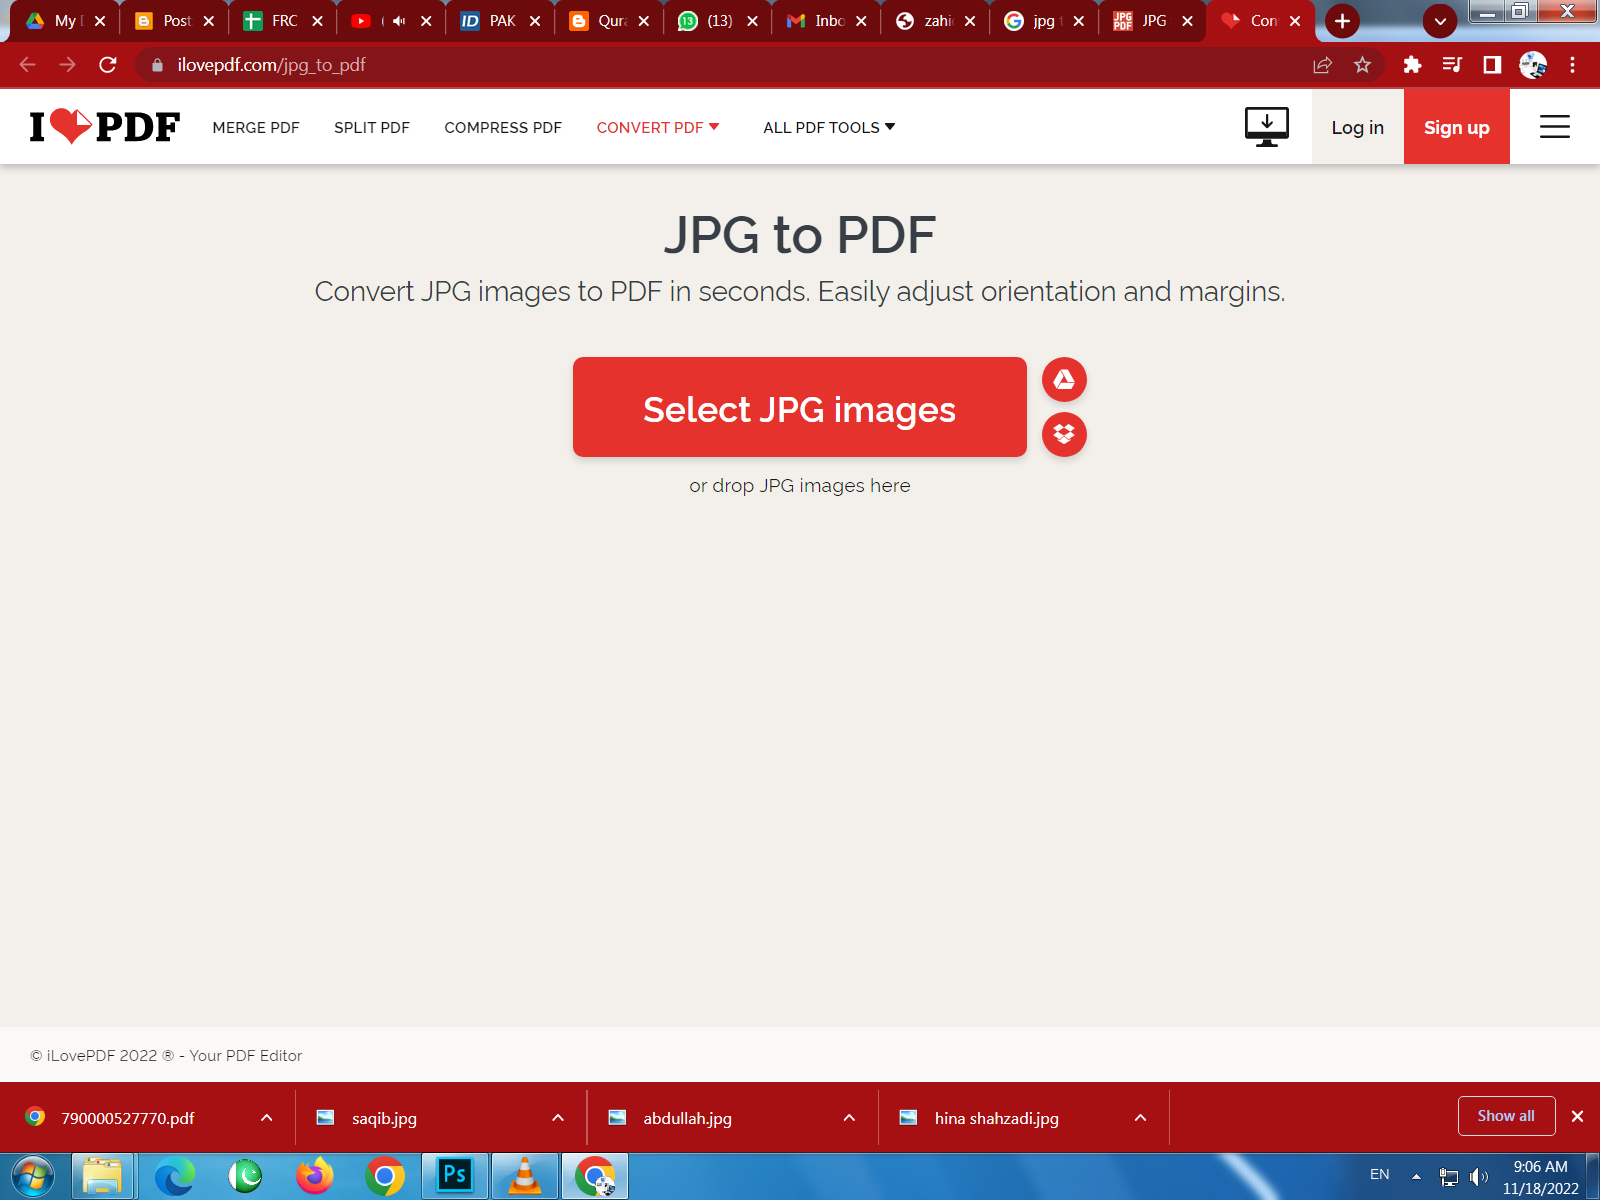Open the desktop app download icon

pos(1266,127)
